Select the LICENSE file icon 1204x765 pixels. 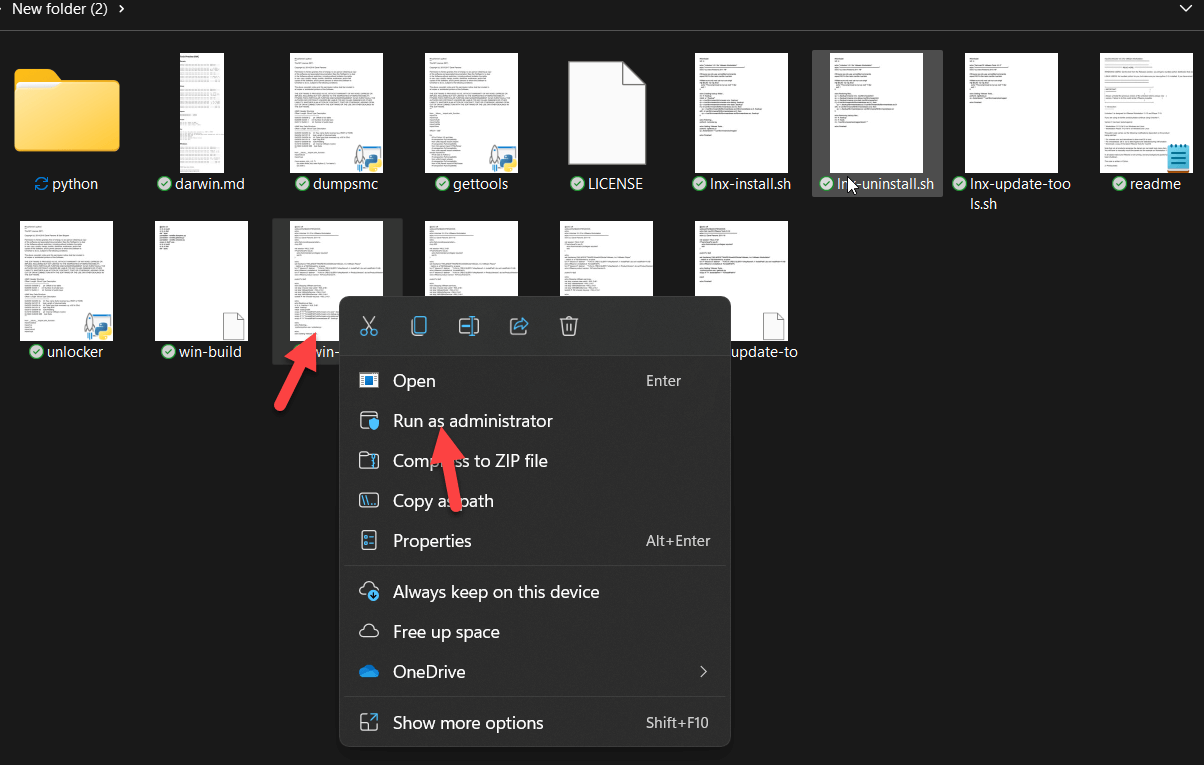point(607,112)
